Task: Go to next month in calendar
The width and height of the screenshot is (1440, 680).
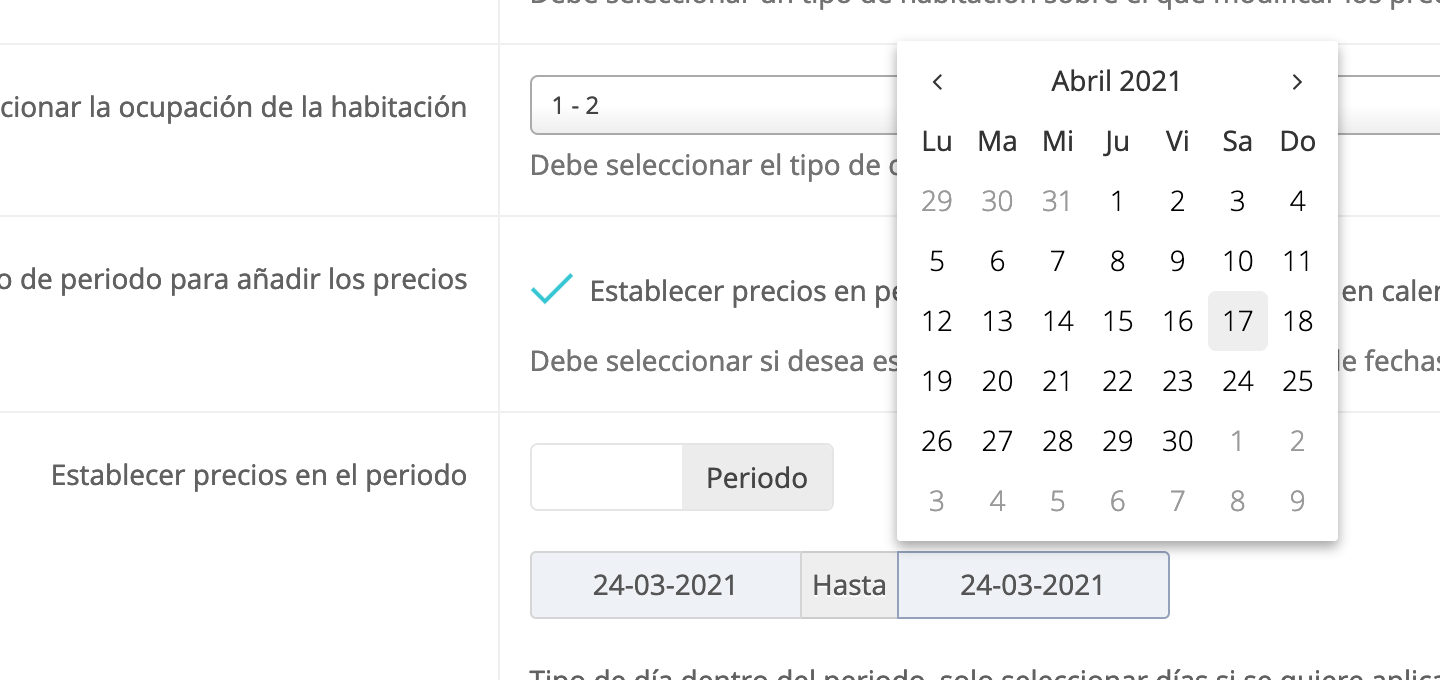Action: 1297,82
